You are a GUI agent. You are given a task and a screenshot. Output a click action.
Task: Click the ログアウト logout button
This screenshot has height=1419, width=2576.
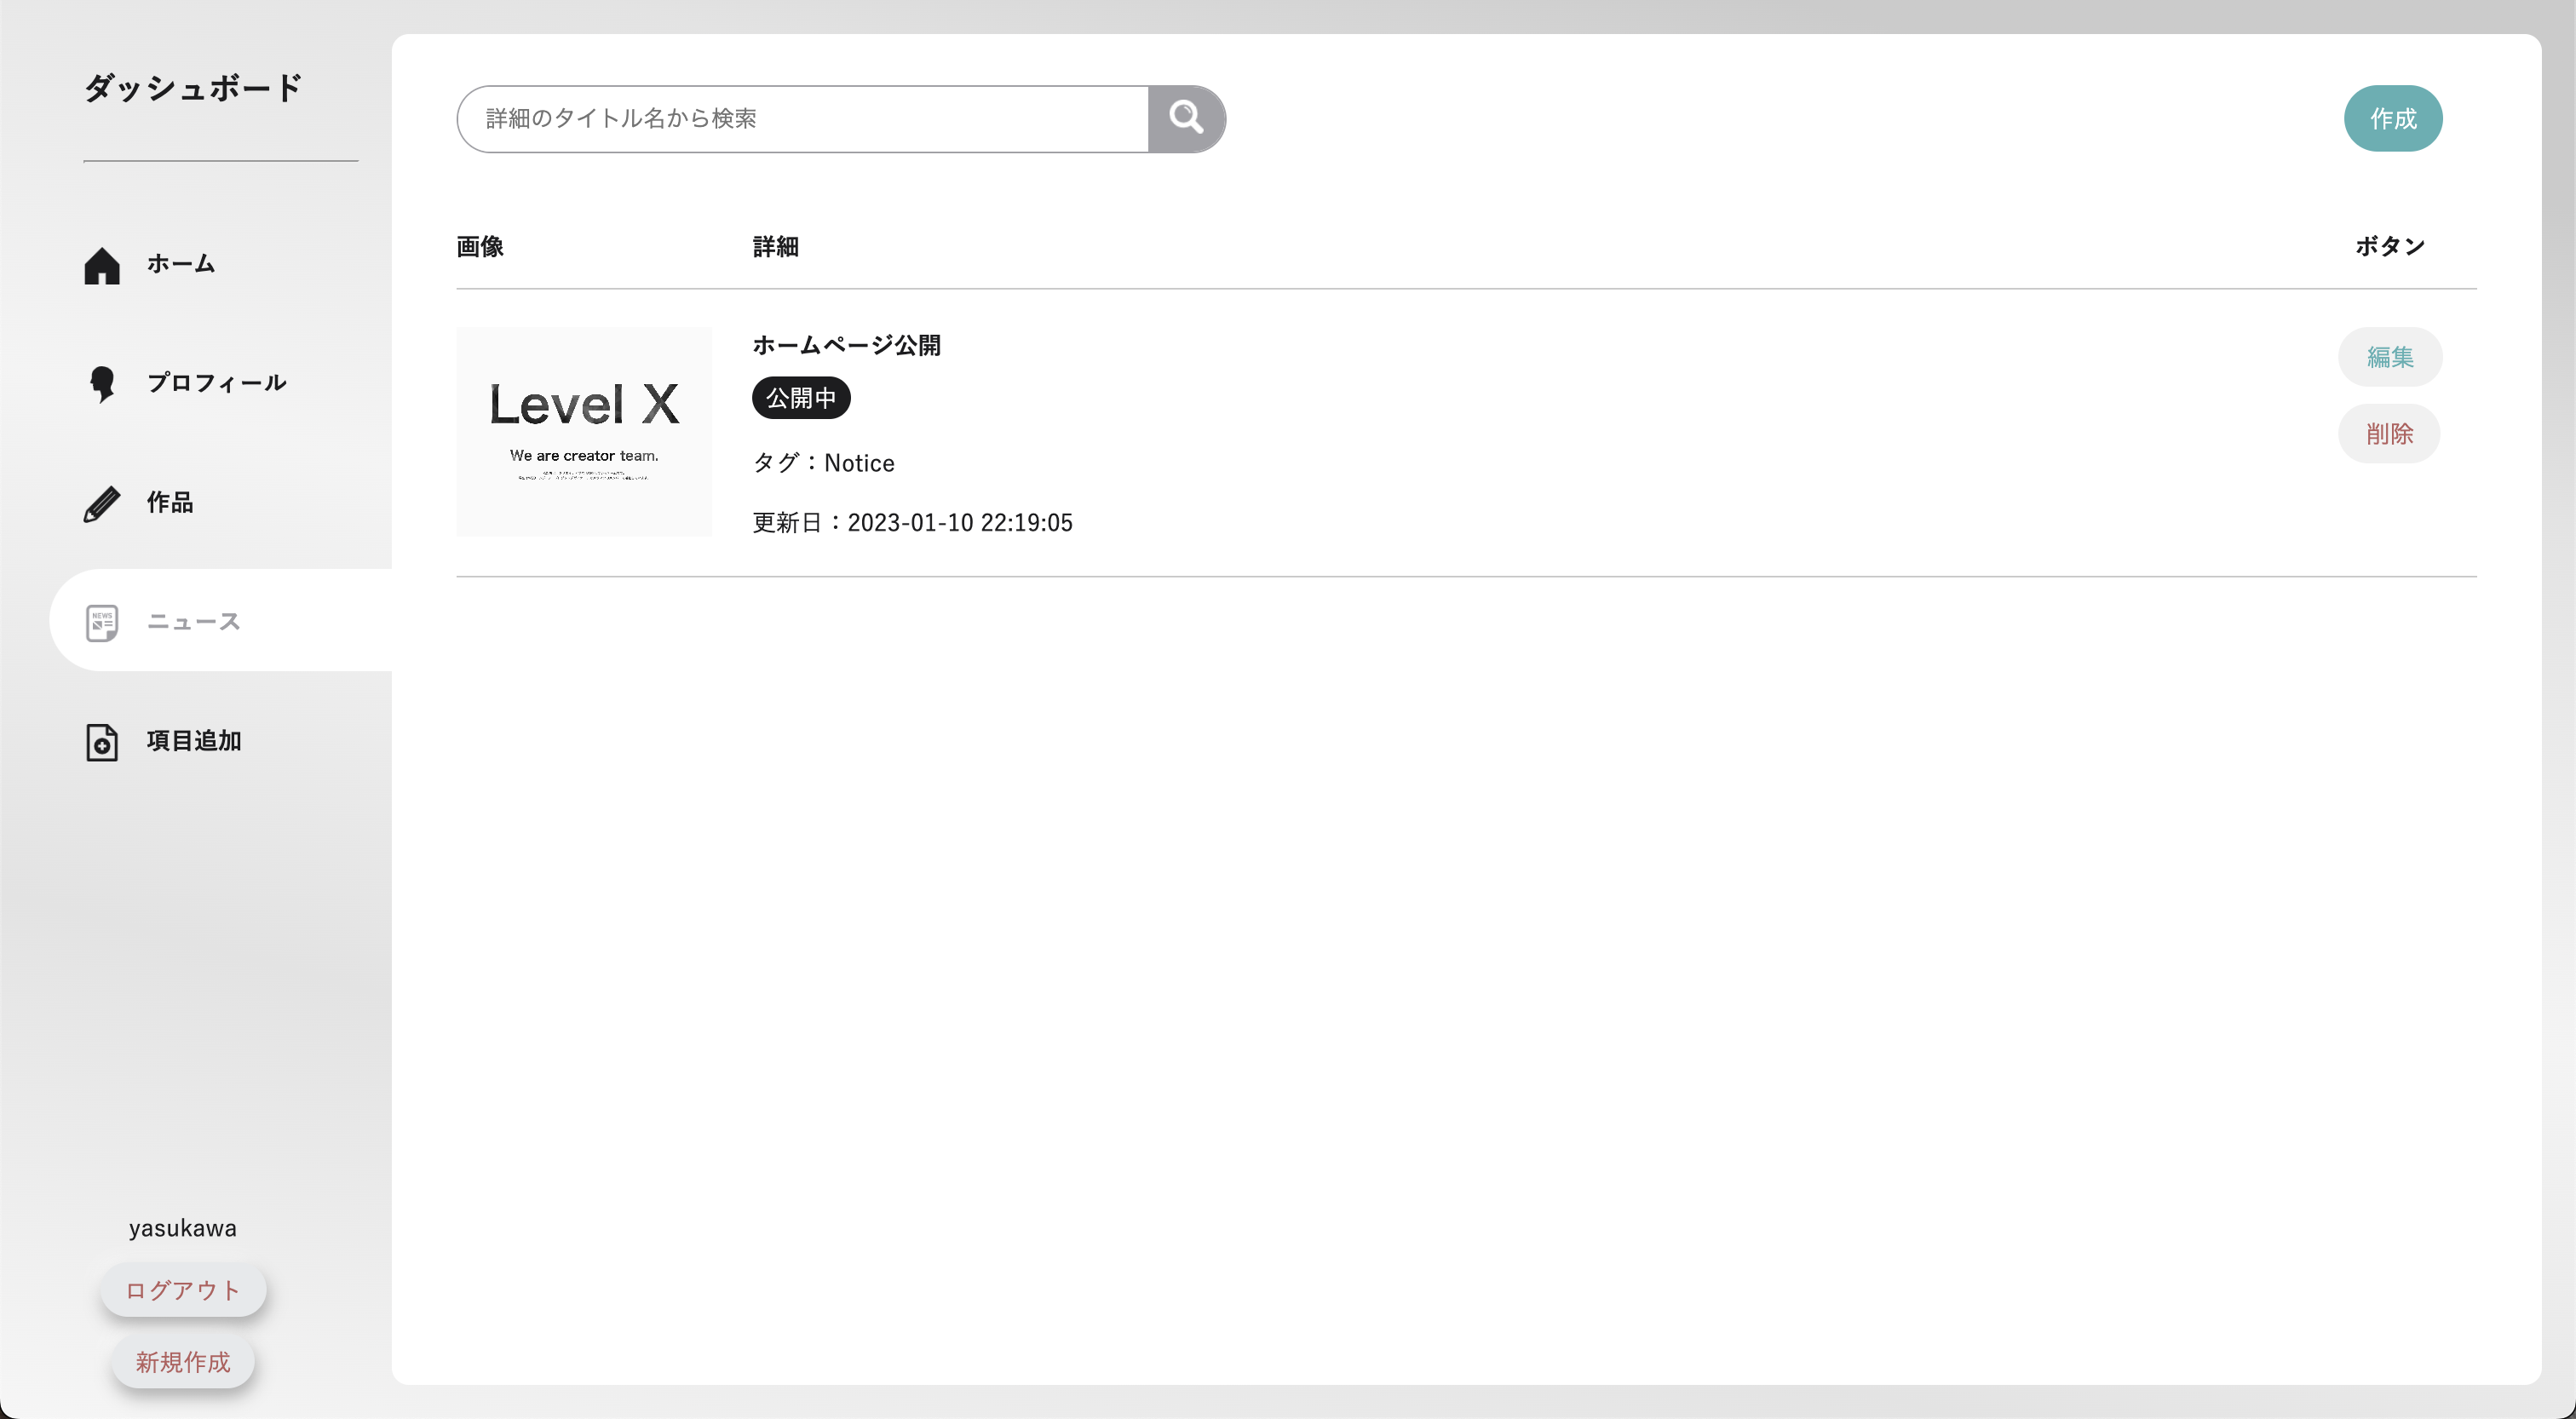(183, 1290)
